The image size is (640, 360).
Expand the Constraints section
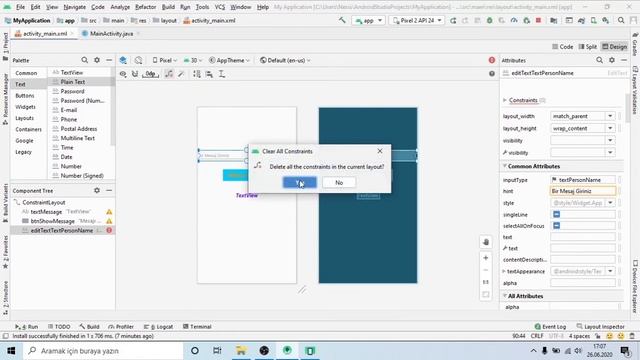pos(505,100)
